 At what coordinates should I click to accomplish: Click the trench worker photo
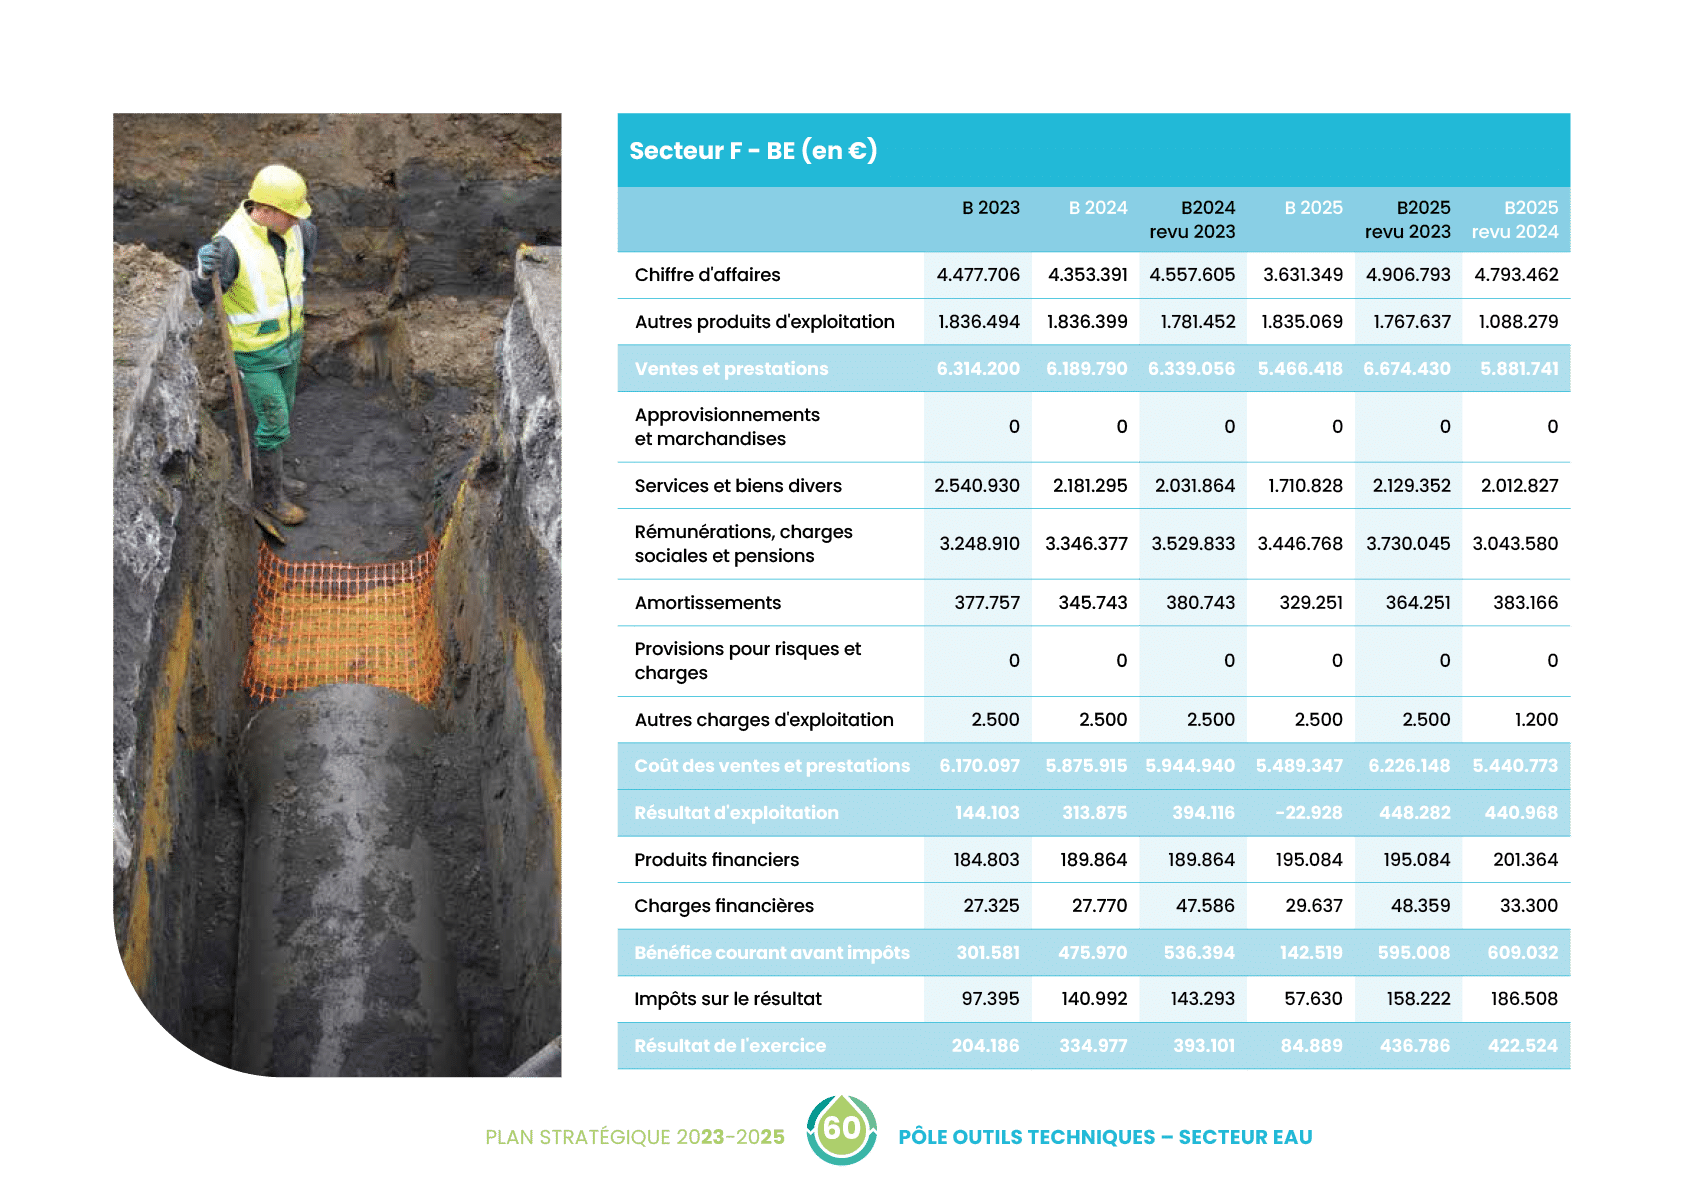(337, 594)
